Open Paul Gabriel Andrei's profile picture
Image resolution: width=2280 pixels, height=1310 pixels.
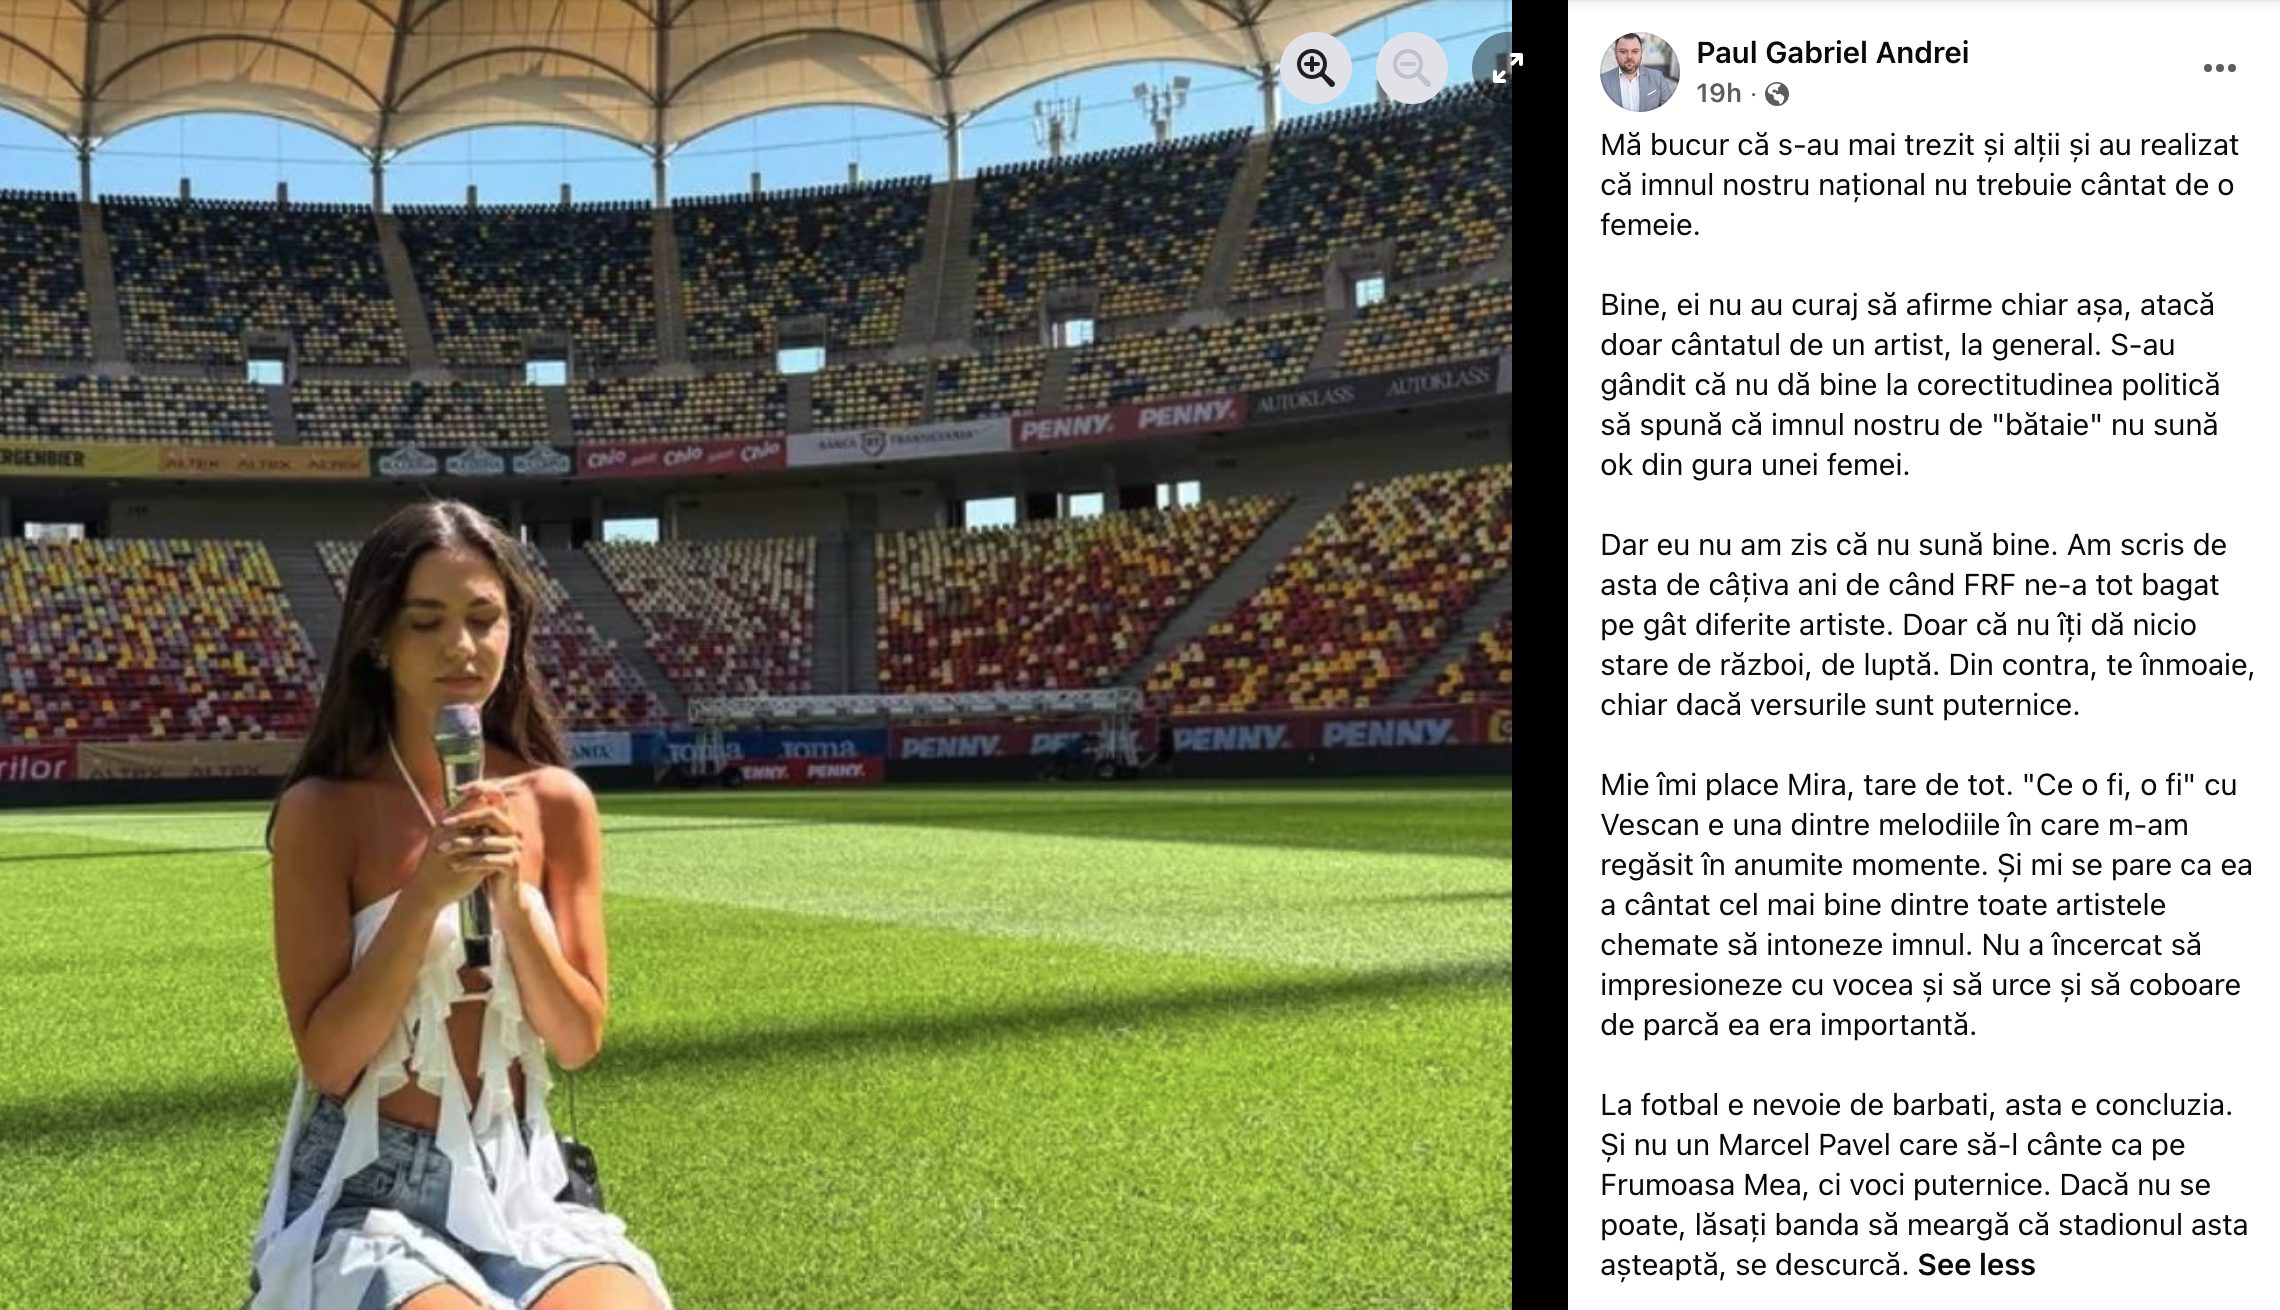pos(1640,72)
